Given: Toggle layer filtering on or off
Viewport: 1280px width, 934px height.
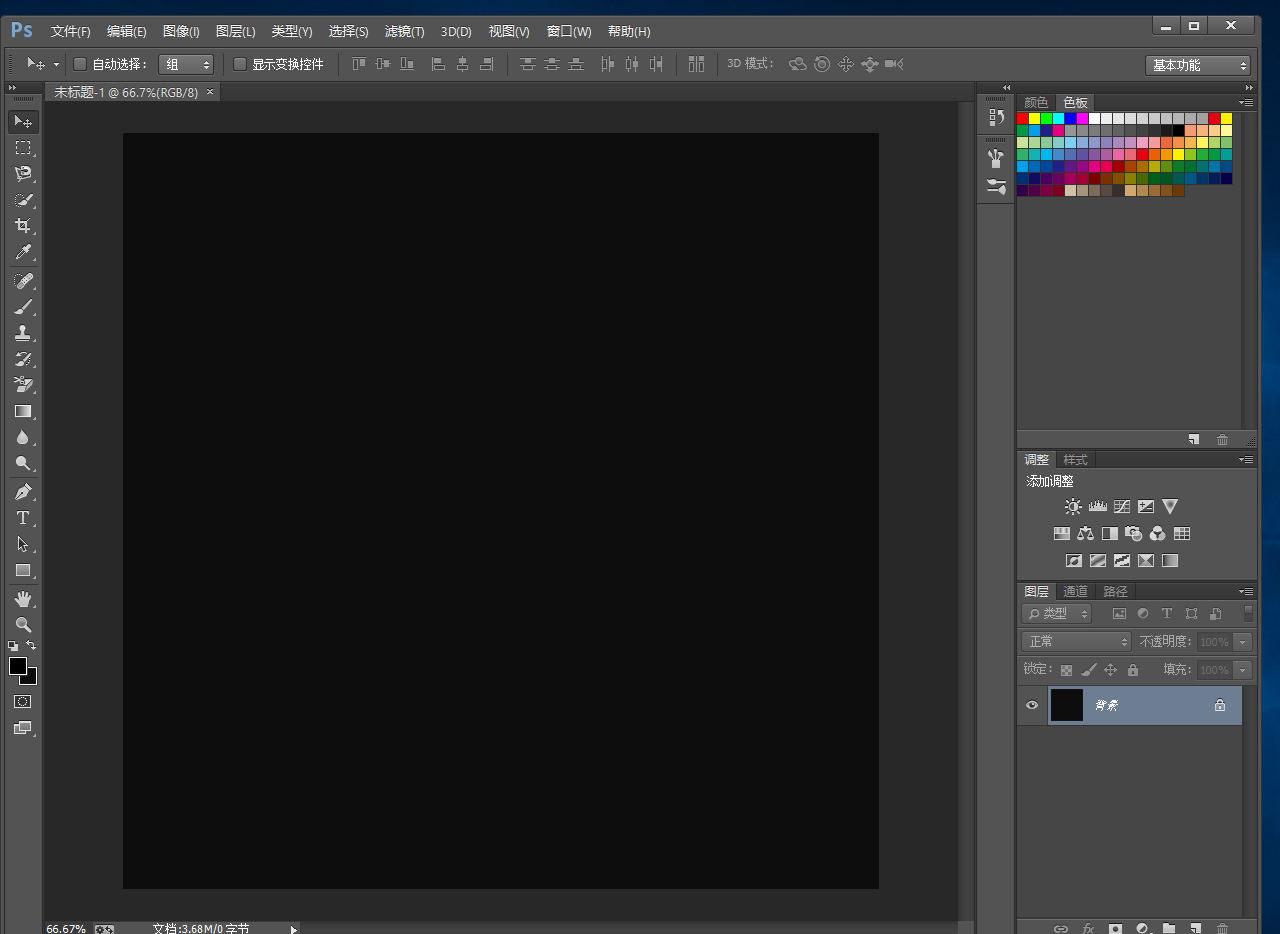Looking at the screenshot, I should click(x=1248, y=614).
